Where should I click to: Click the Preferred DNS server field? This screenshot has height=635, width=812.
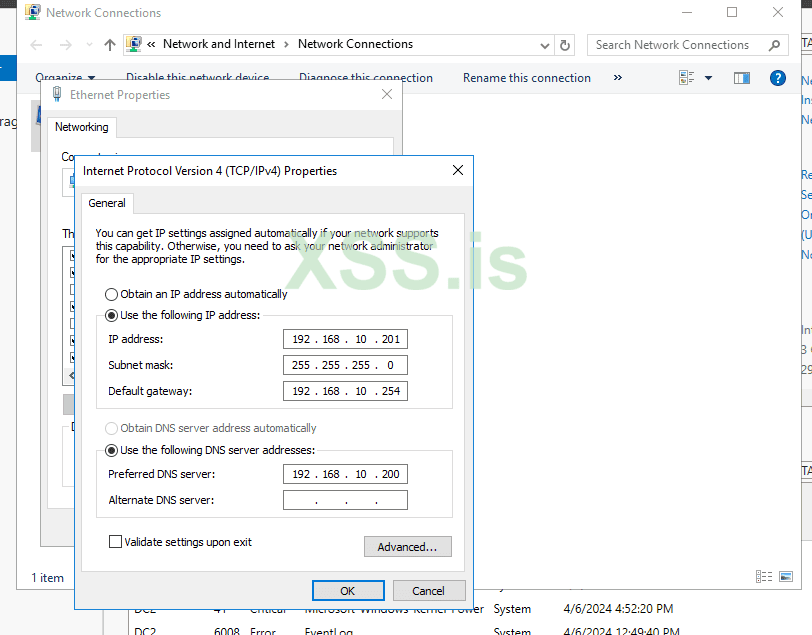pyautogui.click(x=345, y=474)
